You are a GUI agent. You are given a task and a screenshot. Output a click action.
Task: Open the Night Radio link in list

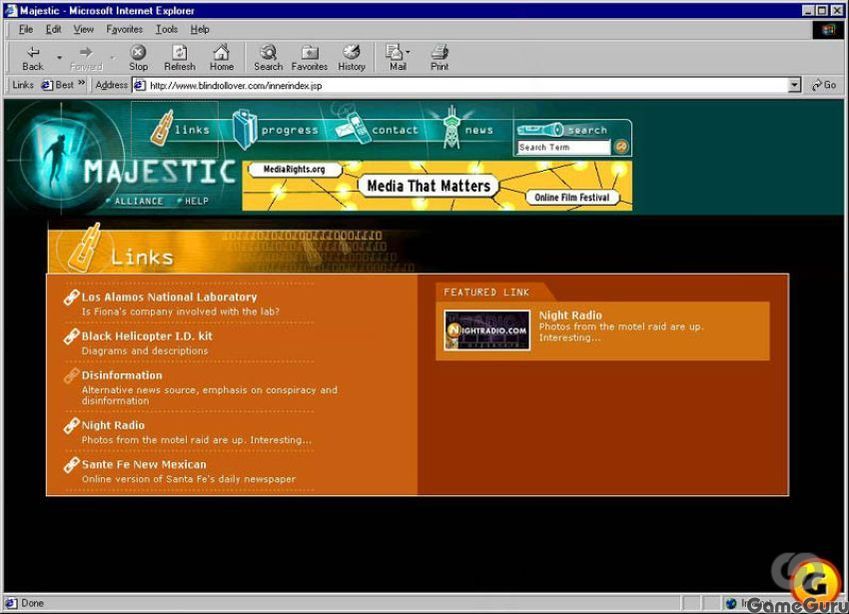[x=113, y=425]
